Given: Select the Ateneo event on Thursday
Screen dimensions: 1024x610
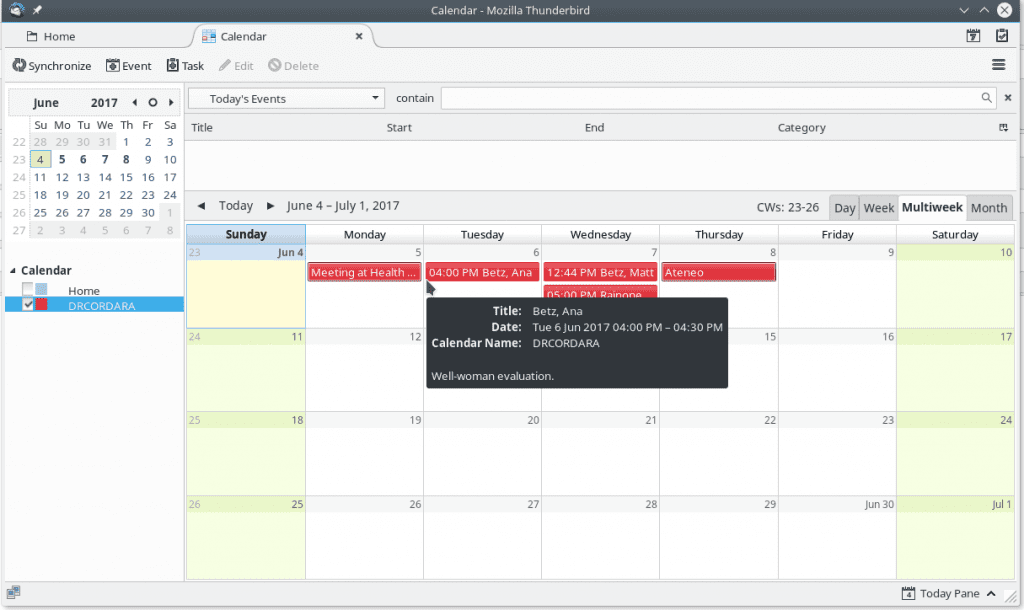Looking at the screenshot, I should pyautogui.click(x=718, y=272).
